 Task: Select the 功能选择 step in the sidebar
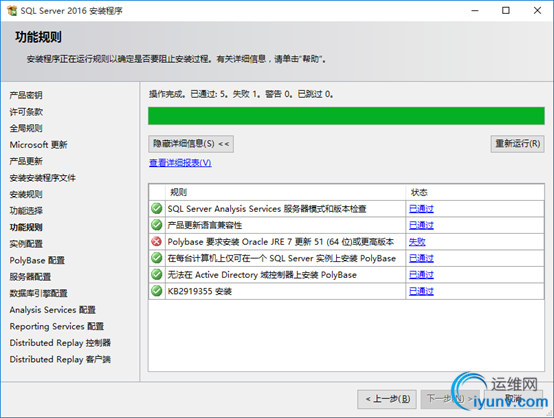26,211
